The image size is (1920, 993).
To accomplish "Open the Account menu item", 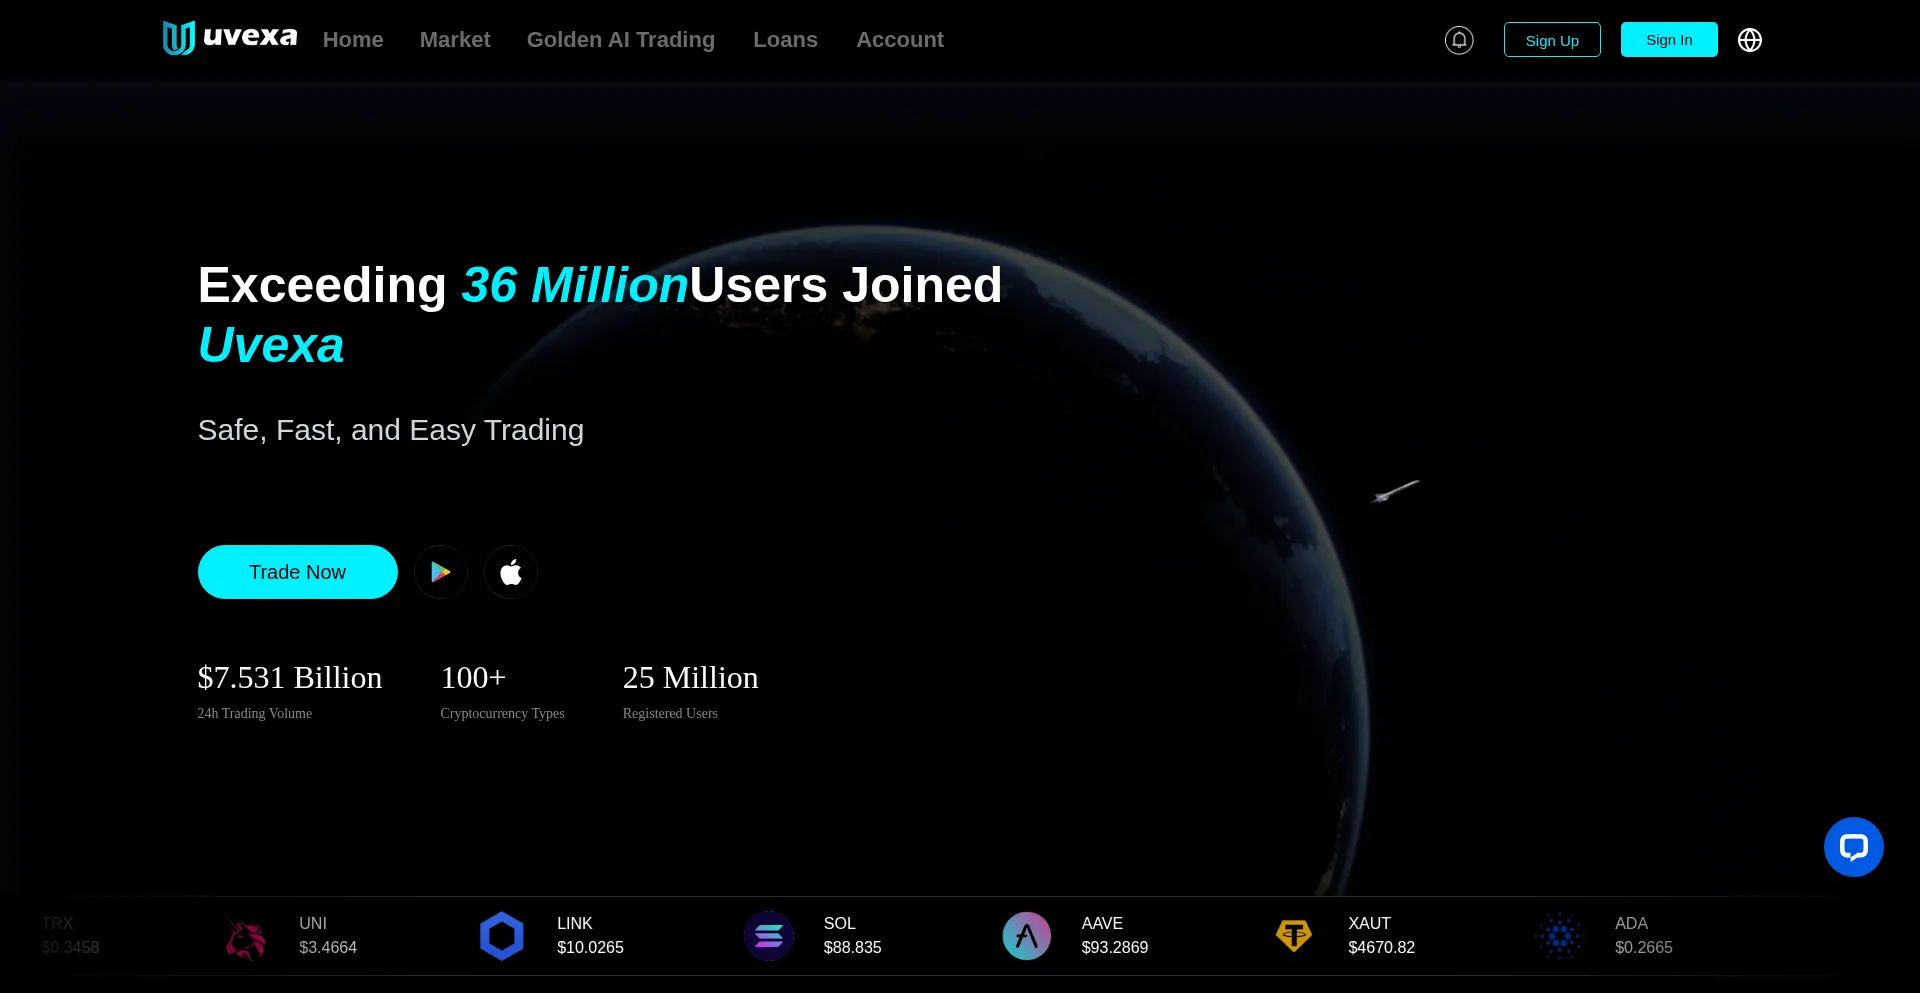I will pos(900,40).
